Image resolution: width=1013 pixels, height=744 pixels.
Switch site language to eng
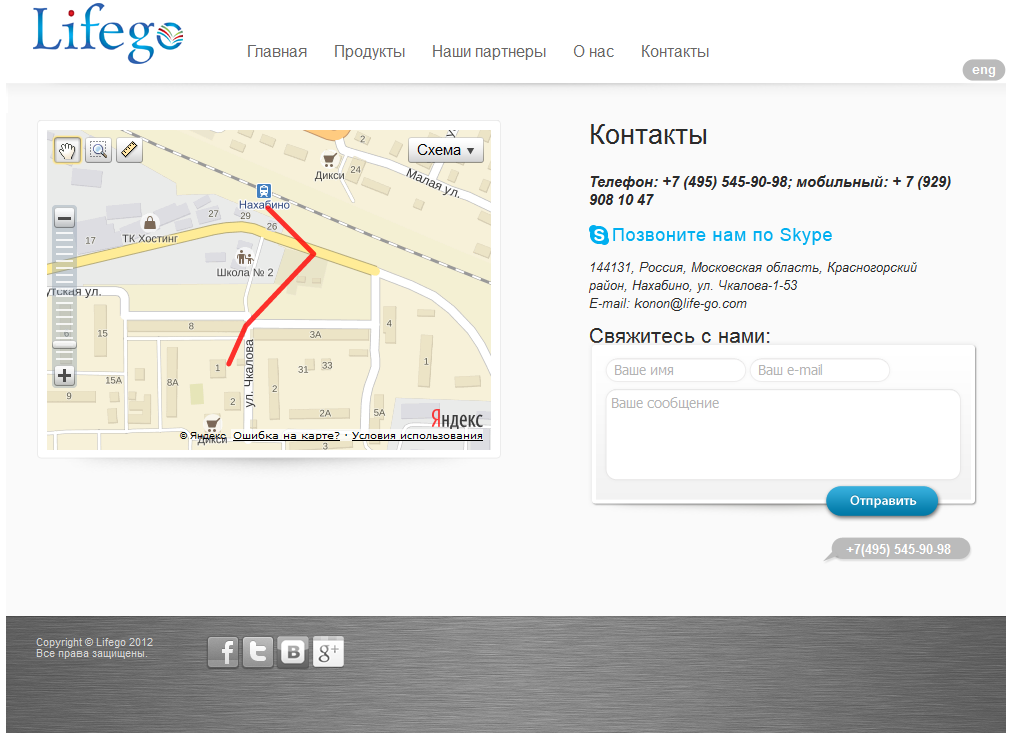point(983,70)
